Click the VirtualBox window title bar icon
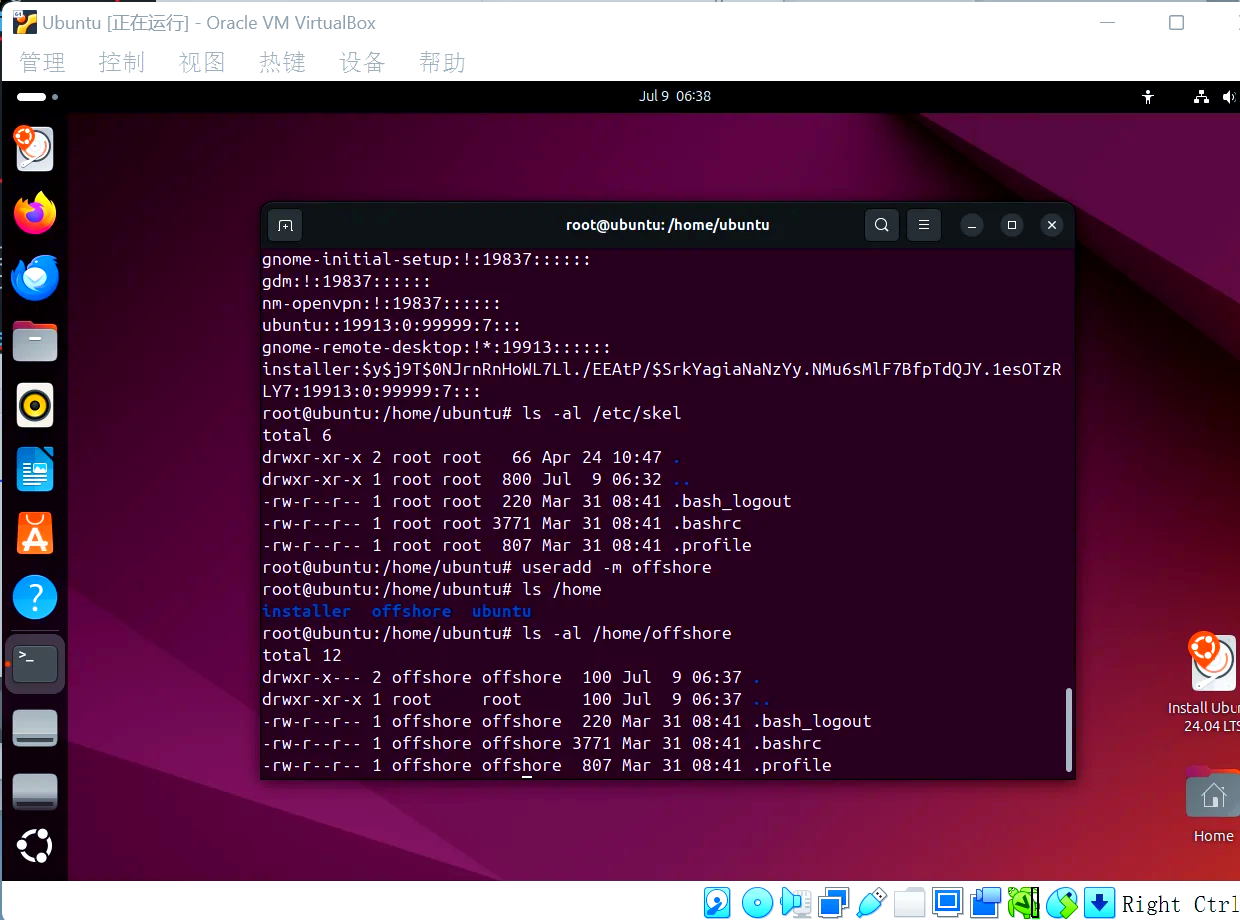 point(26,22)
